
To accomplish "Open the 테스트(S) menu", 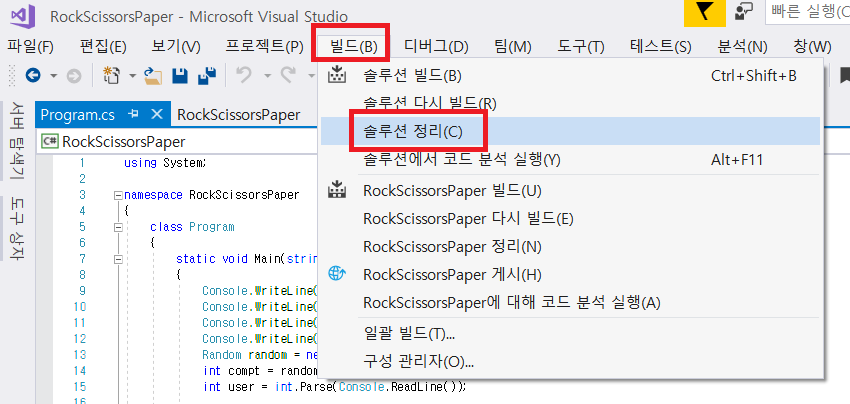I will (x=661, y=47).
